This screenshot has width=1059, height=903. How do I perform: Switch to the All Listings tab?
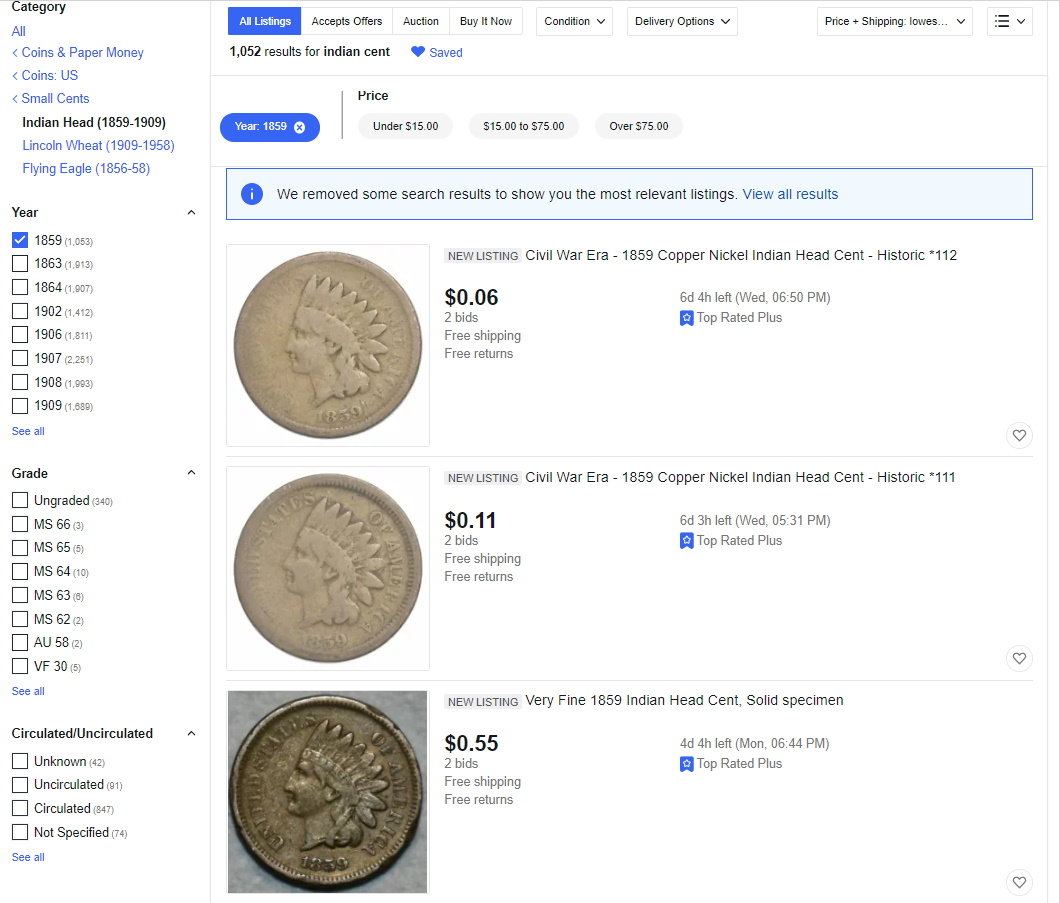[265, 22]
